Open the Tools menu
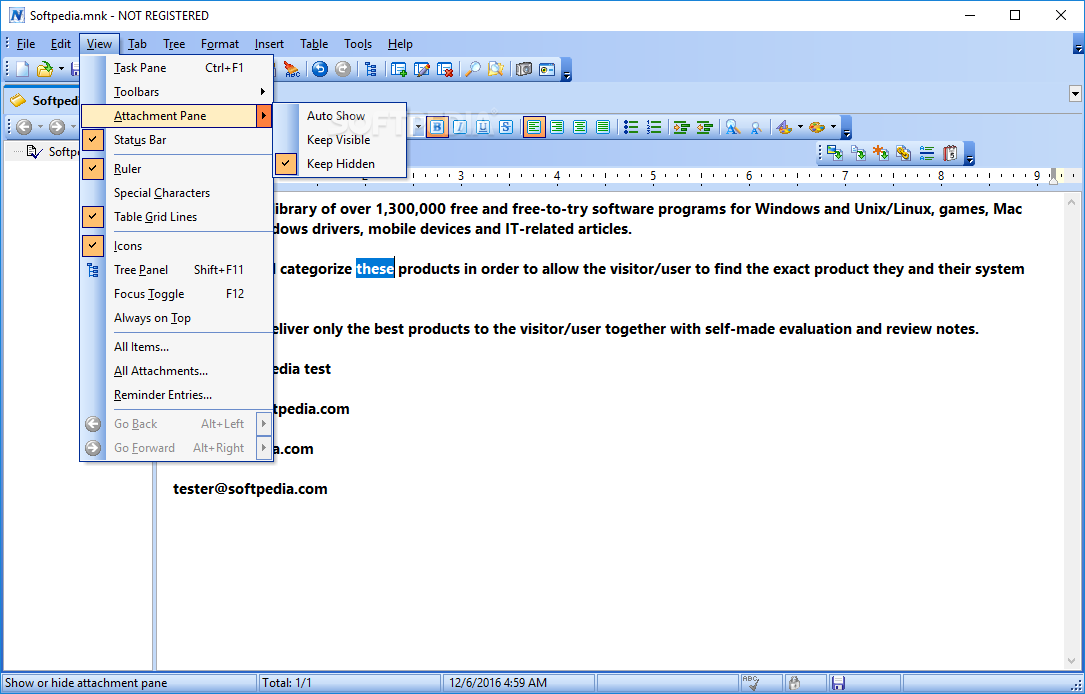The image size is (1085, 694). (358, 44)
